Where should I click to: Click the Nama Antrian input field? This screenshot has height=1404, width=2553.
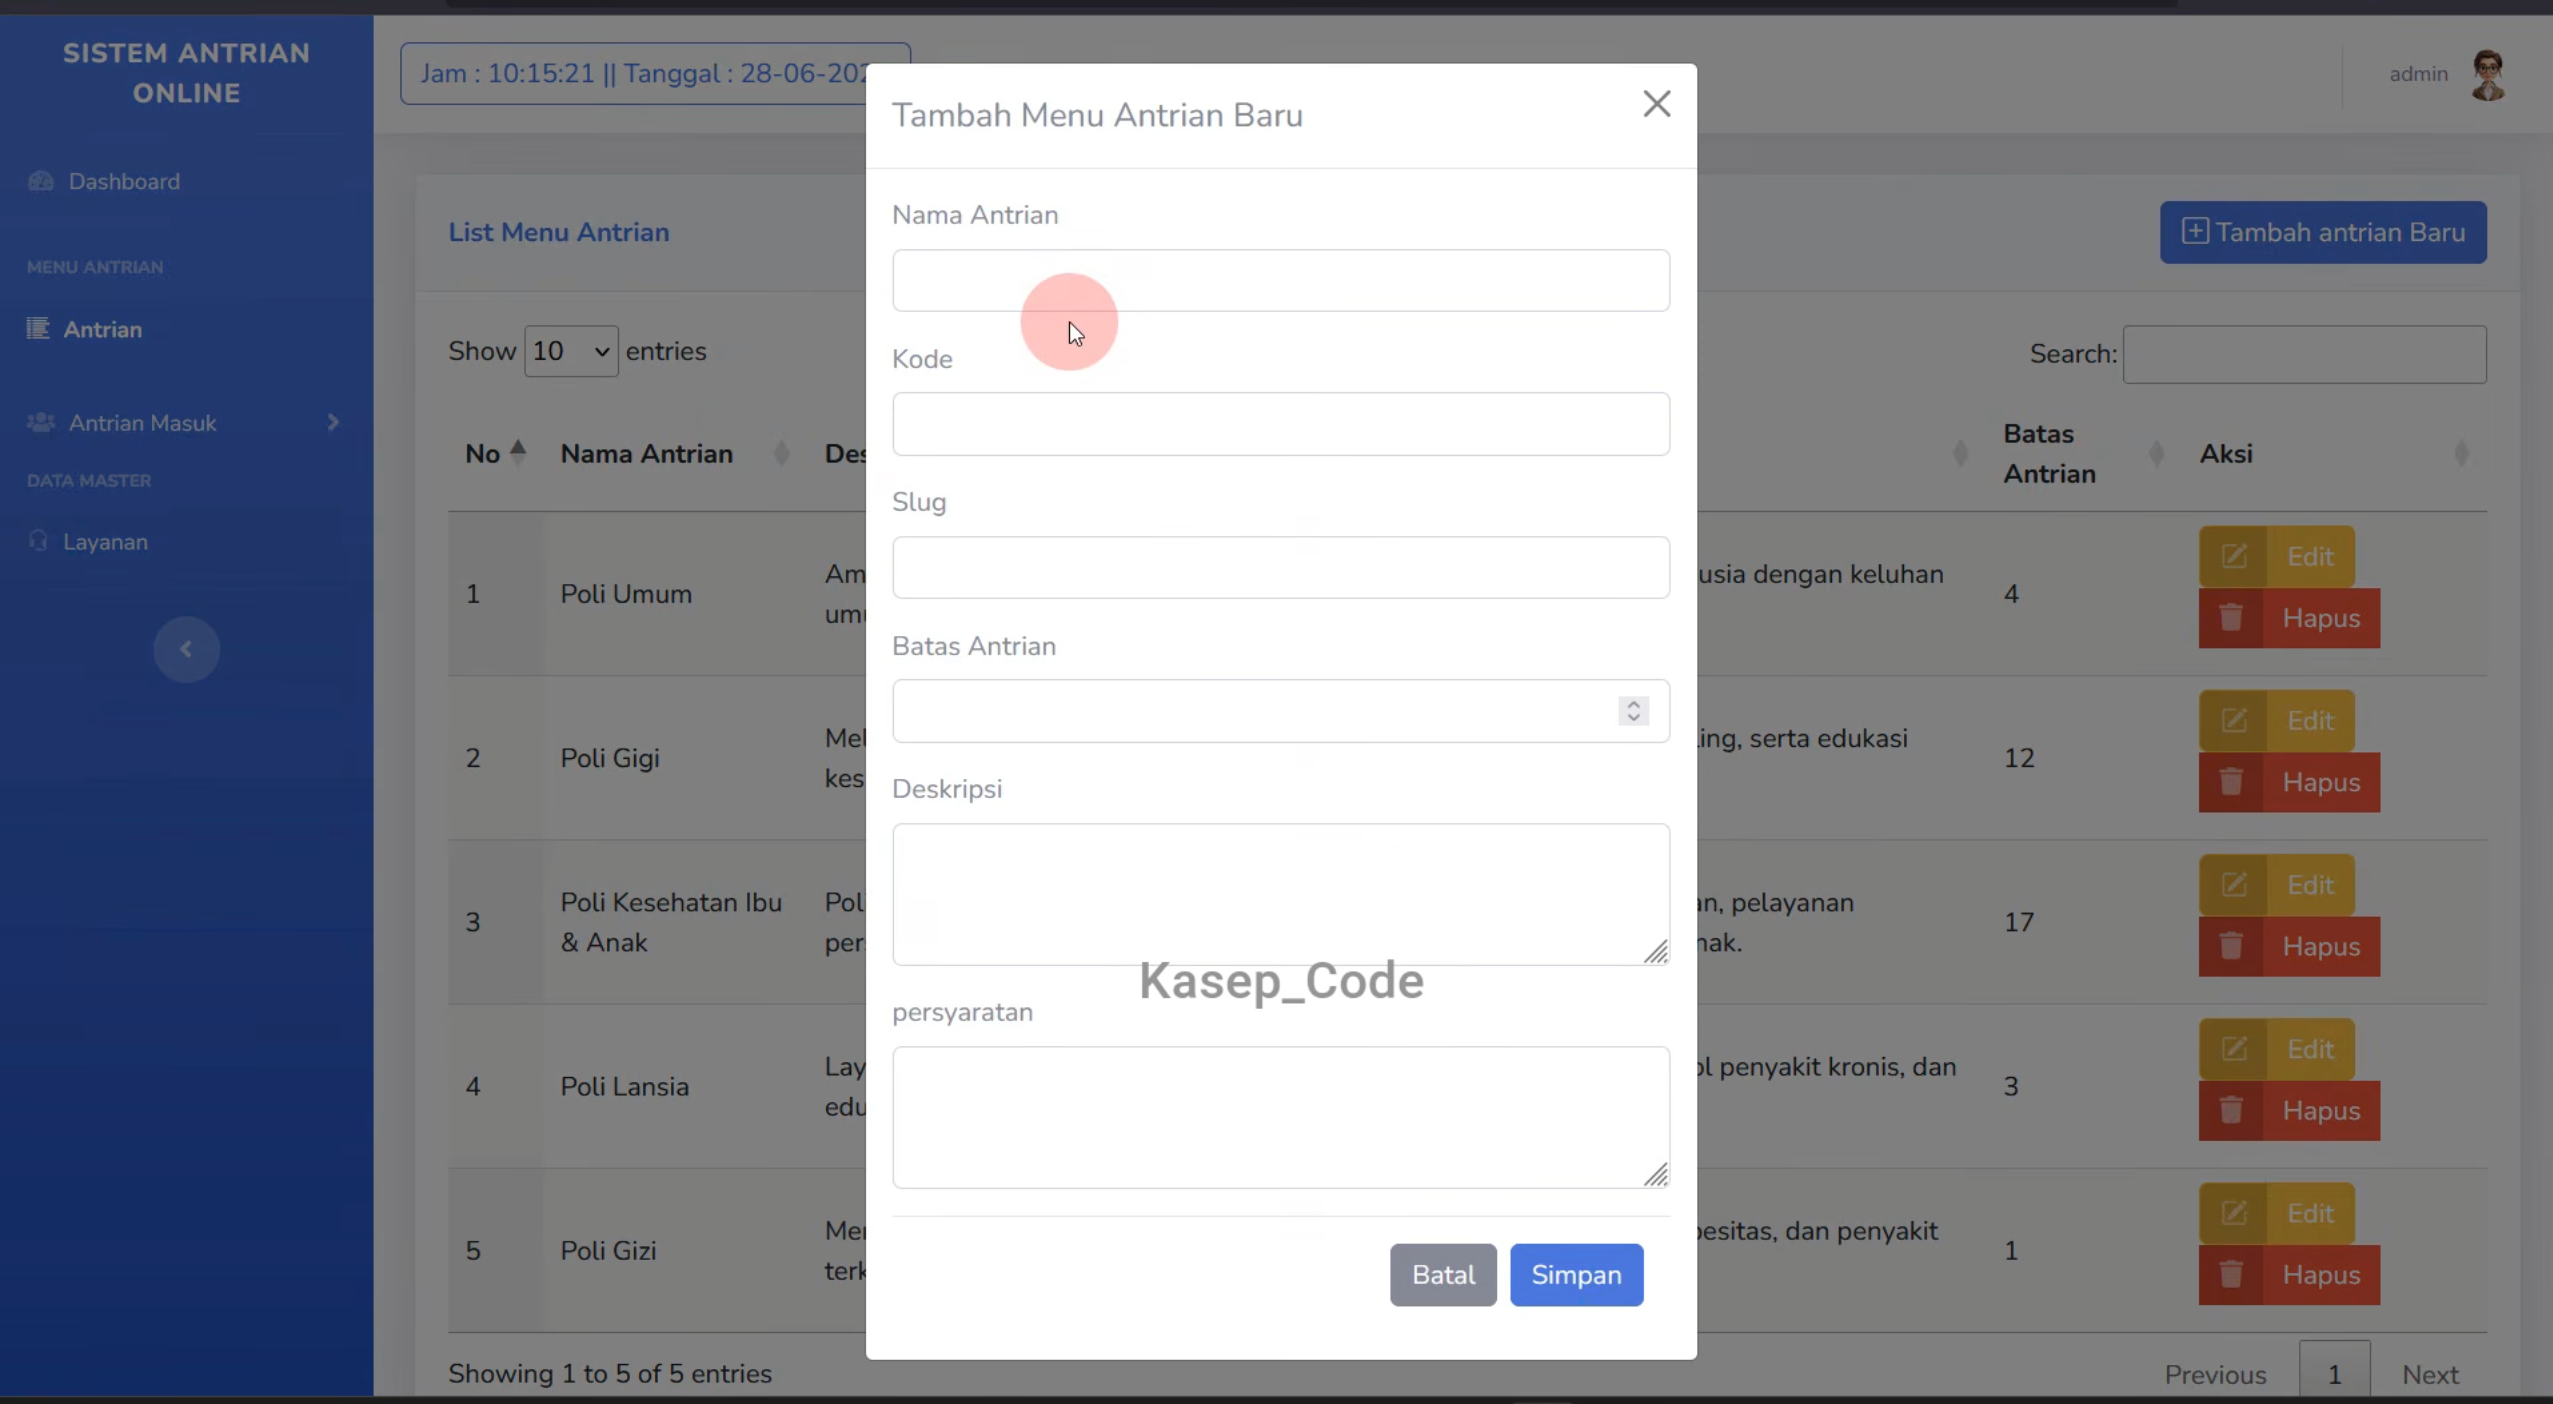click(1280, 280)
